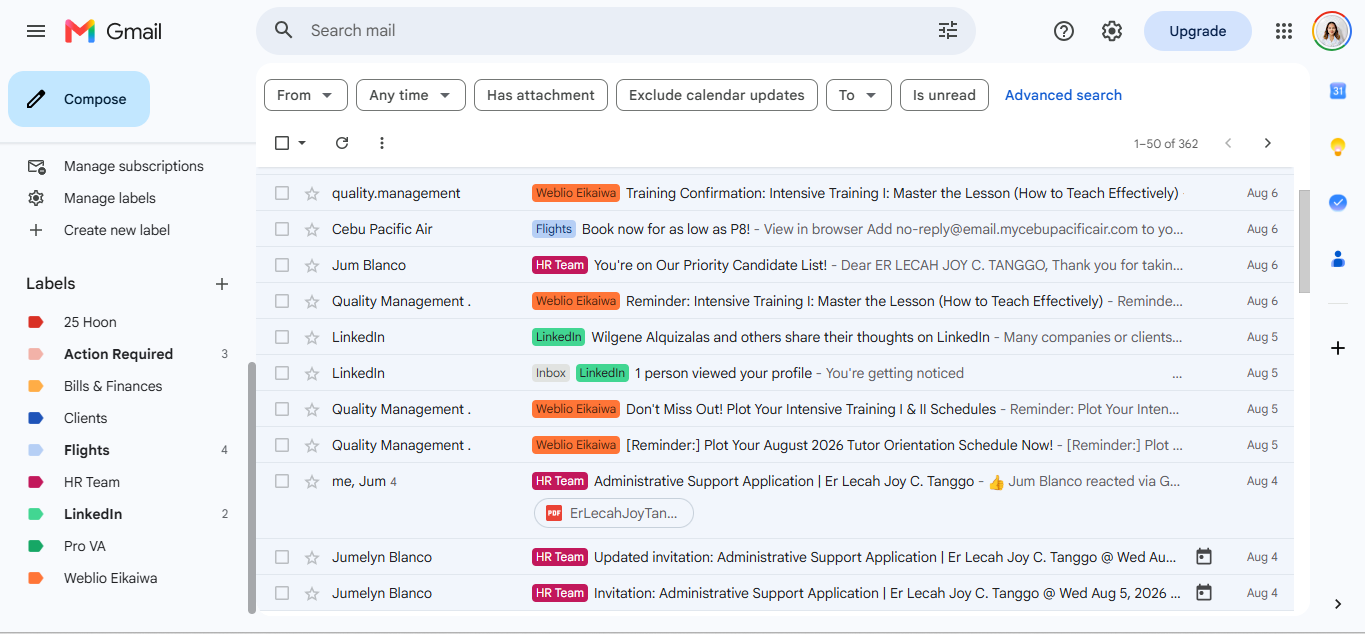Tick checkbox for the me, Jum email
This screenshot has height=634, width=1365.
[282, 481]
